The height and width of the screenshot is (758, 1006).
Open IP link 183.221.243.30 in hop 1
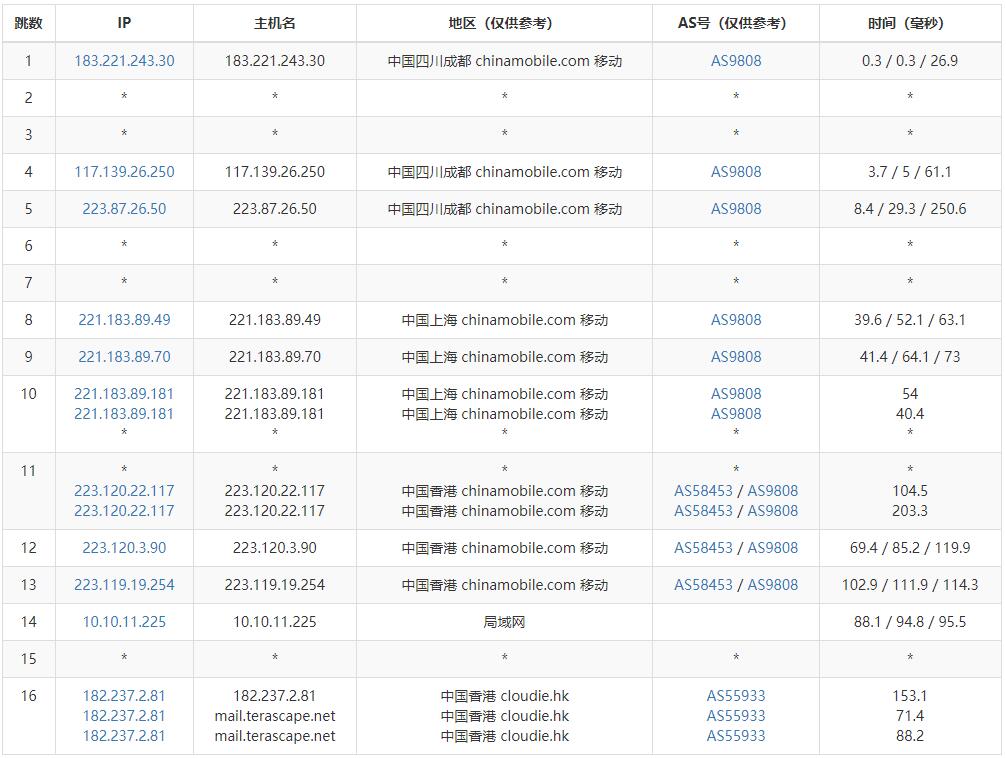124,61
